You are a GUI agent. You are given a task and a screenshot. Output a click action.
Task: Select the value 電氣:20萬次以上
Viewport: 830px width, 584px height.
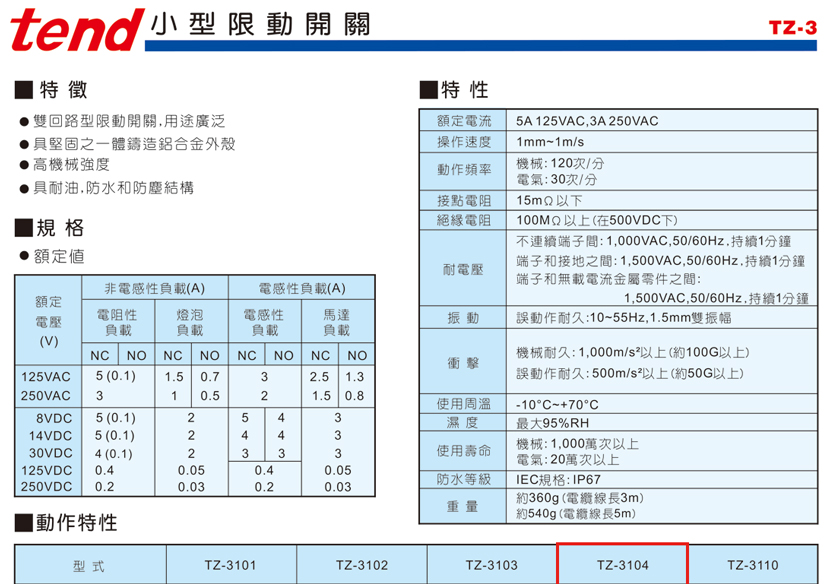coord(567,460)
